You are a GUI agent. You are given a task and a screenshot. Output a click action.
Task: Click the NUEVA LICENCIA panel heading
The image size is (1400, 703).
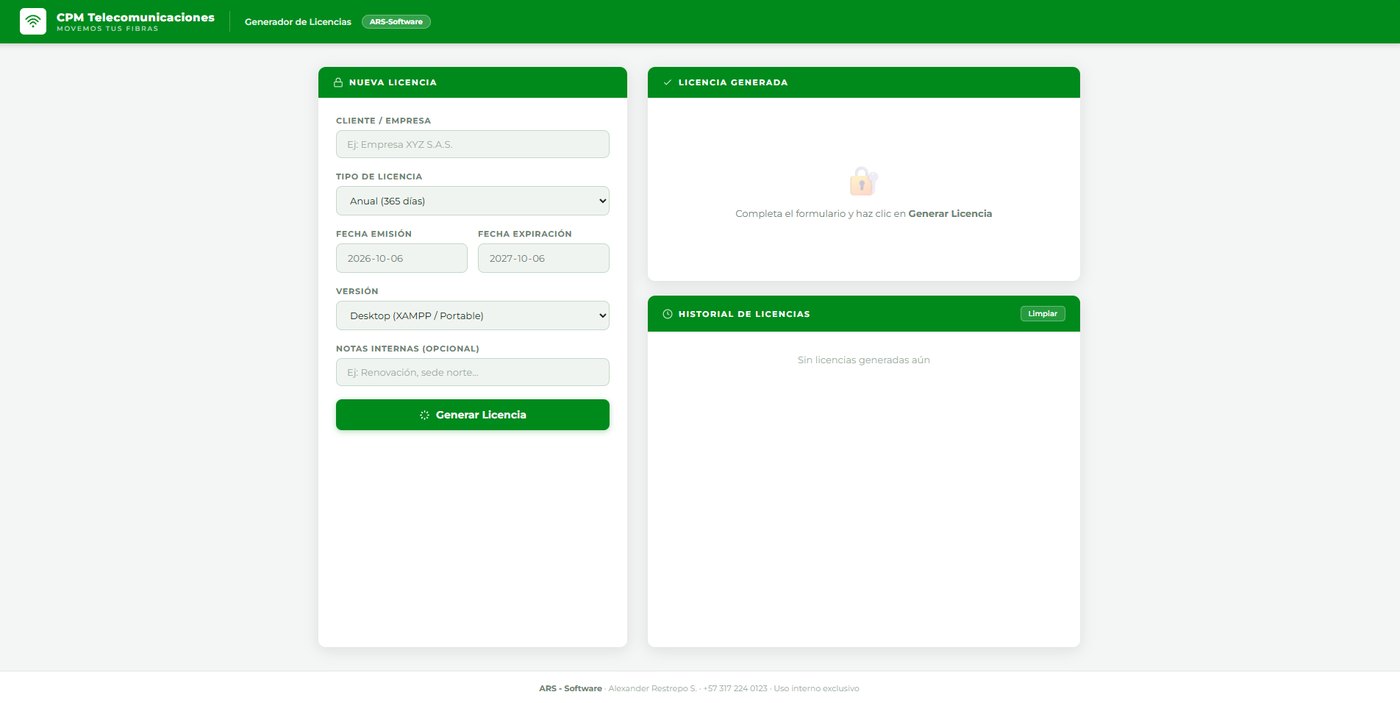pyautogui.click(x=393, y=83)
